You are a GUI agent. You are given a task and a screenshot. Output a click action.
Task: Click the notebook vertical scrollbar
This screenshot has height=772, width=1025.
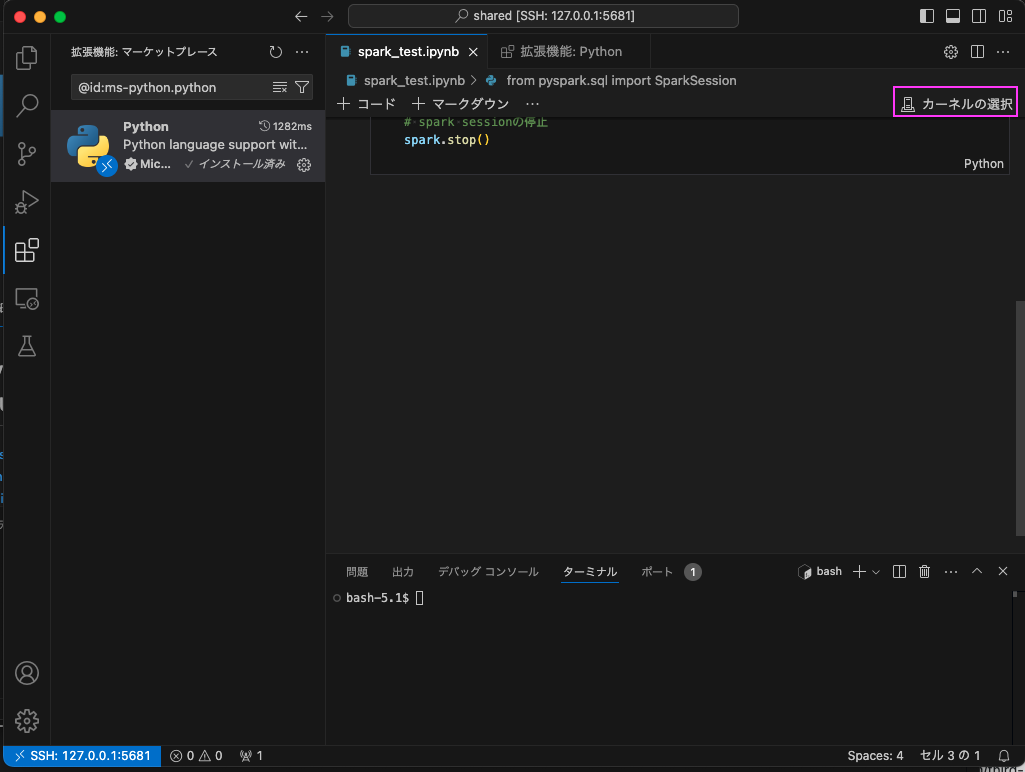coord(1020,418)
